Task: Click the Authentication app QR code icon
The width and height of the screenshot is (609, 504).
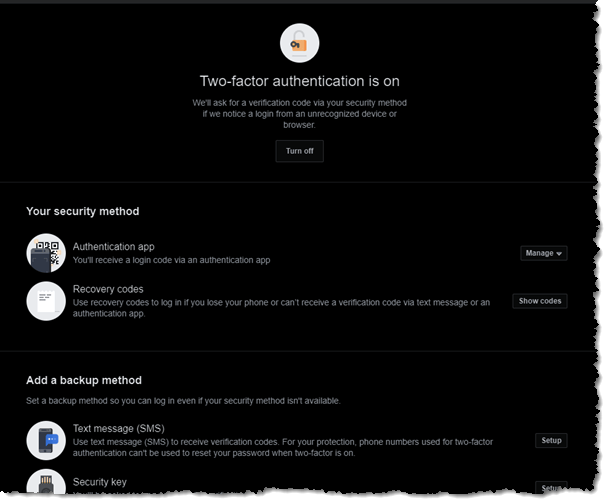Action: coord(46,253)
